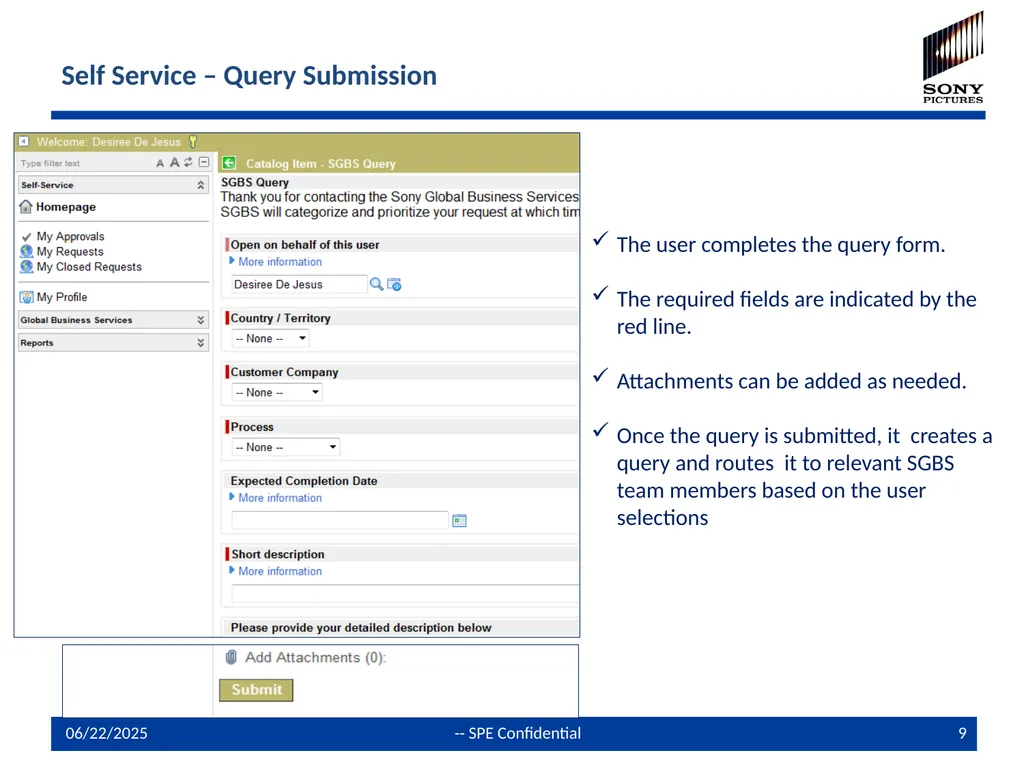Click the Type filter text box

[85, 163]
